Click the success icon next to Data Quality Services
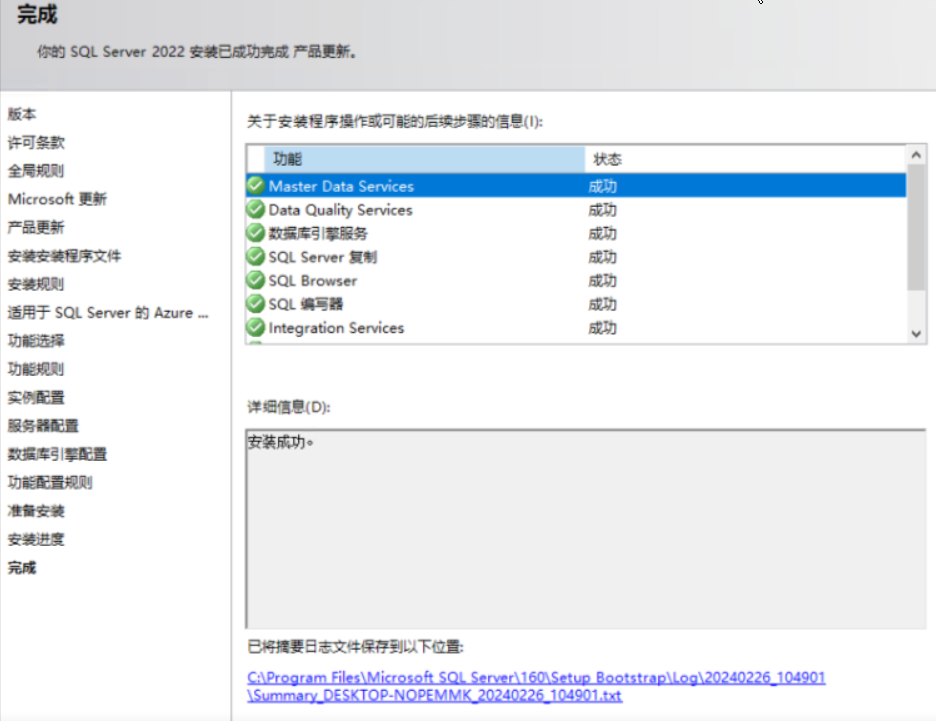This screenshot has width=936, height=721. coord(255,209)
